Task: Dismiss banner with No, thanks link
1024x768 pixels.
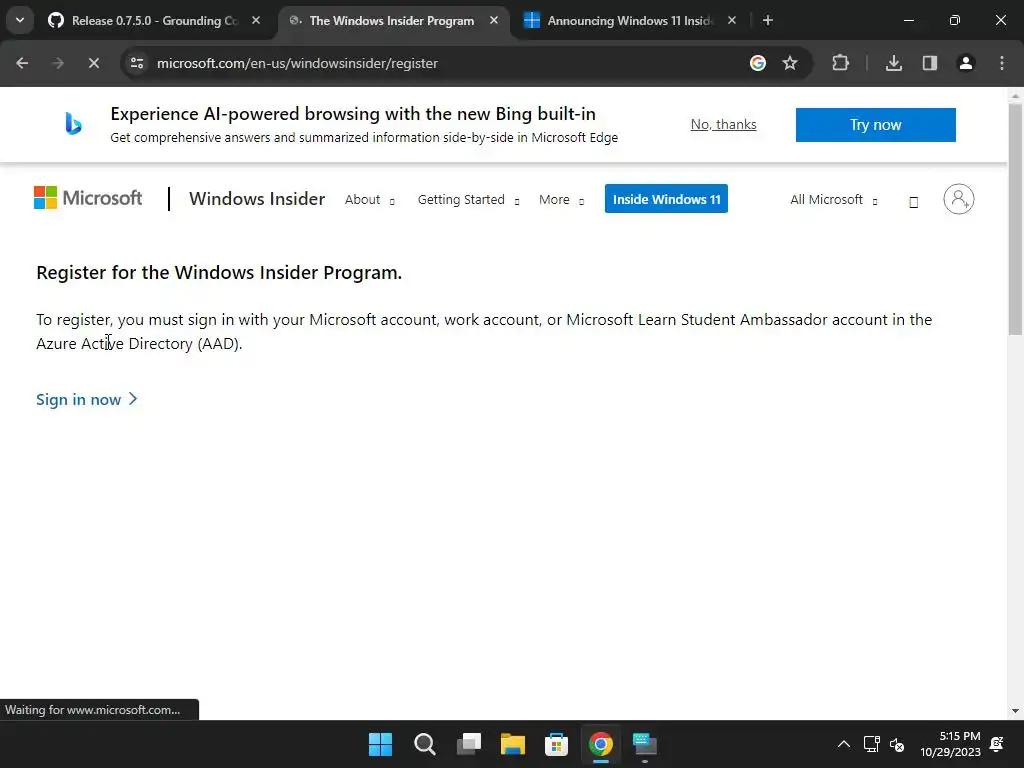Action: [x=724, y=125]
